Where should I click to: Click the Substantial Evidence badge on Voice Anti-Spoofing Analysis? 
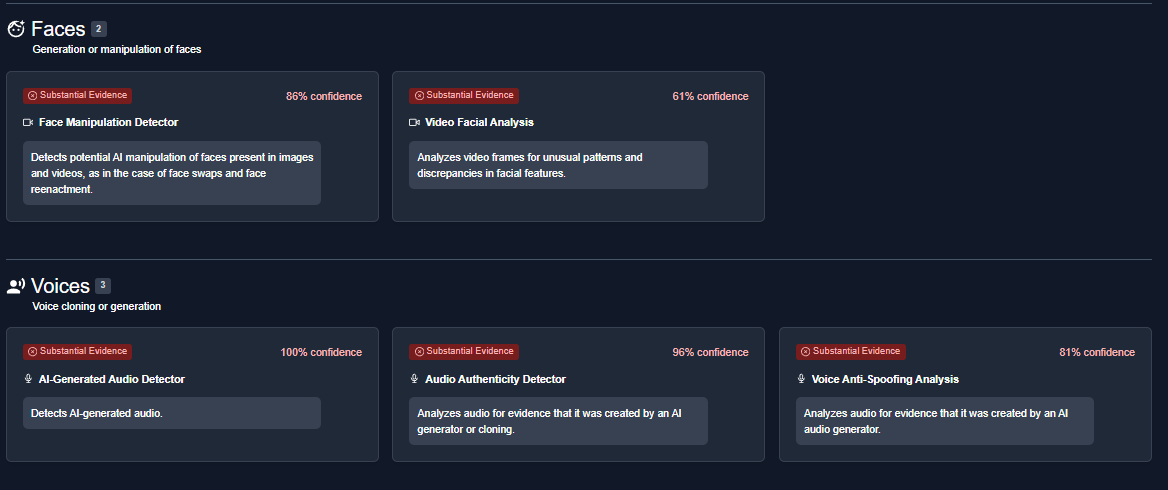coord(851,351)
